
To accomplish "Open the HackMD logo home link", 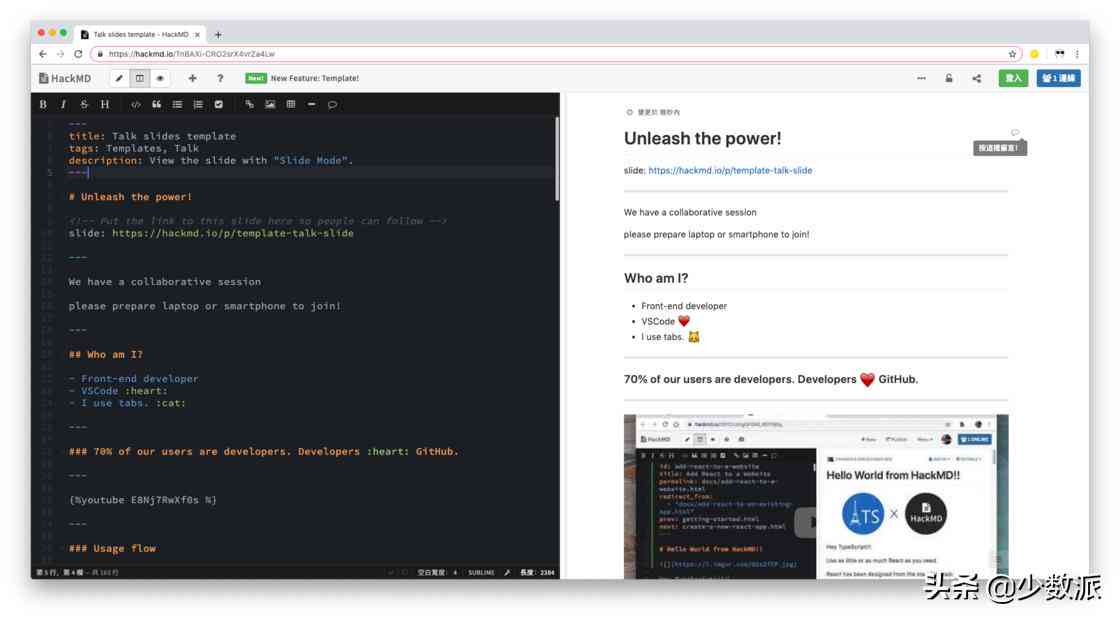I will [65, 78].
